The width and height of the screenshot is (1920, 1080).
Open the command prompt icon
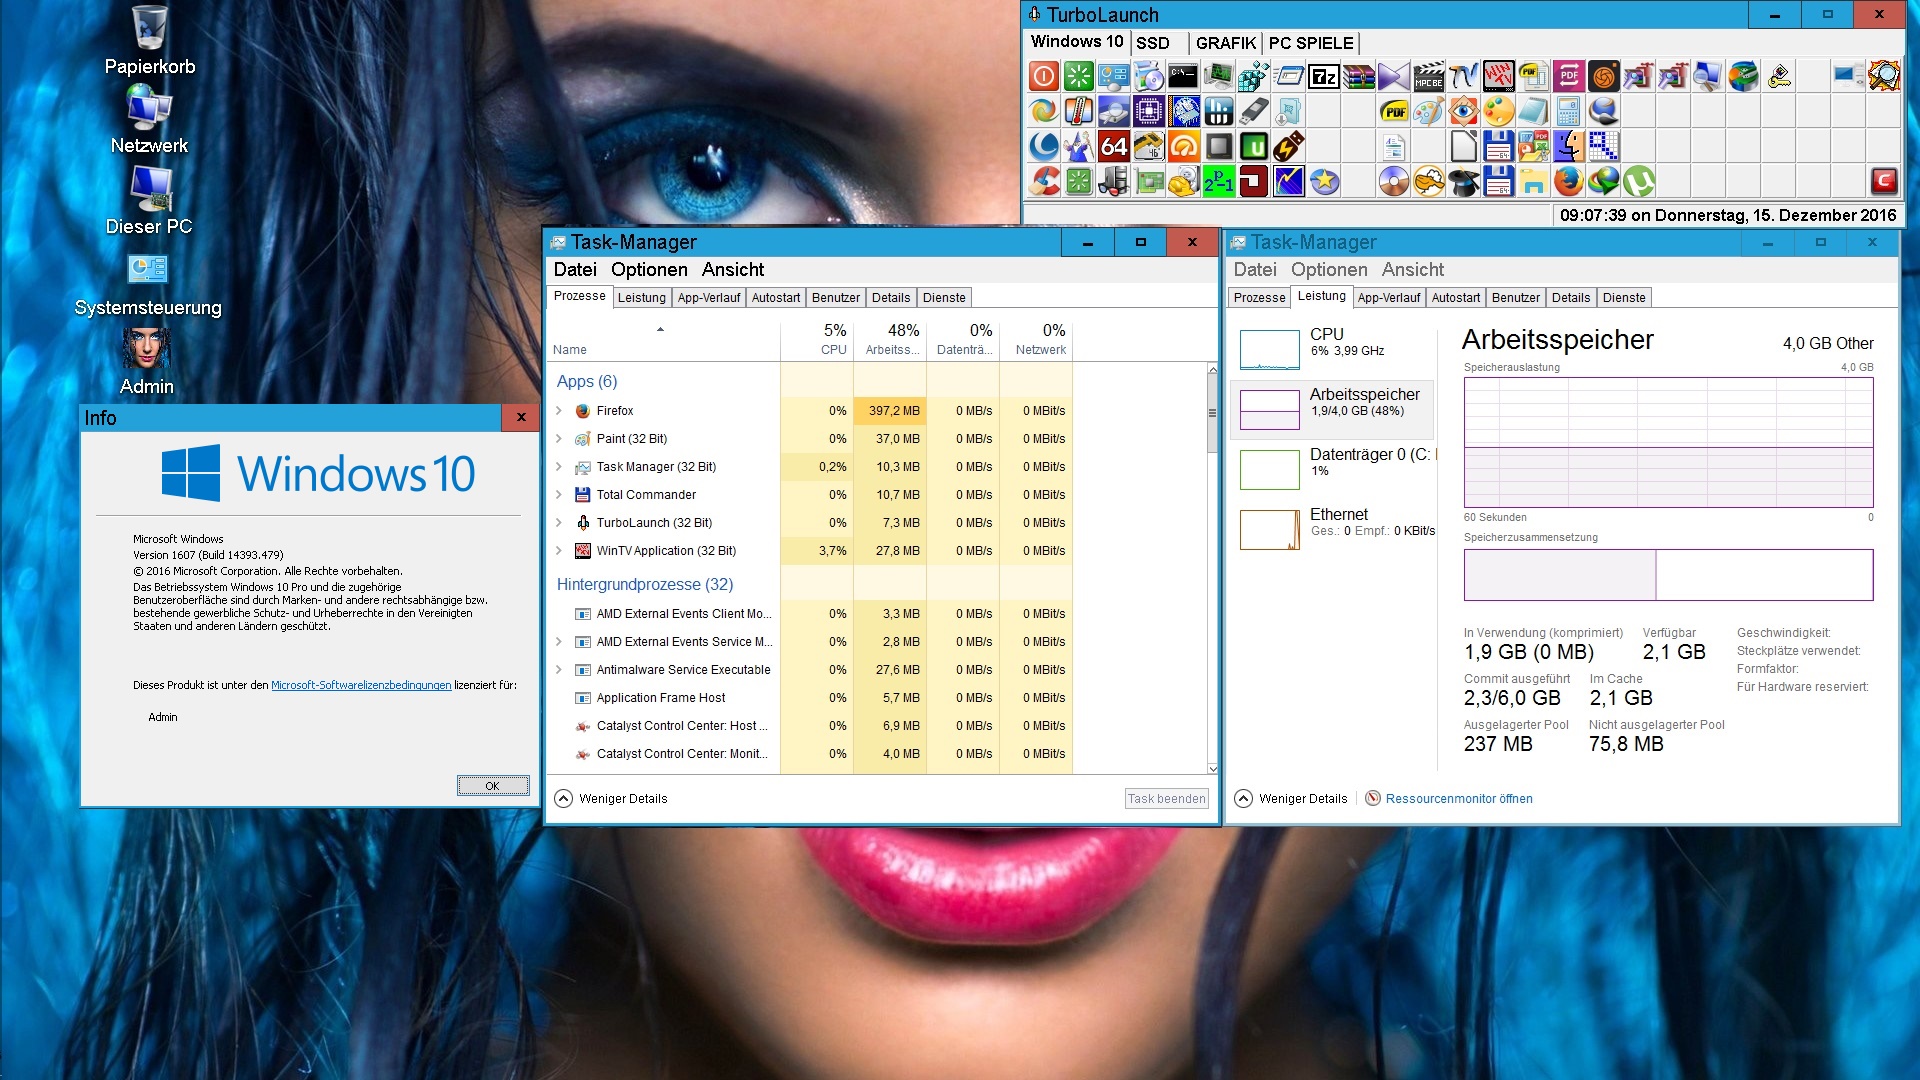click(1183, 76)
